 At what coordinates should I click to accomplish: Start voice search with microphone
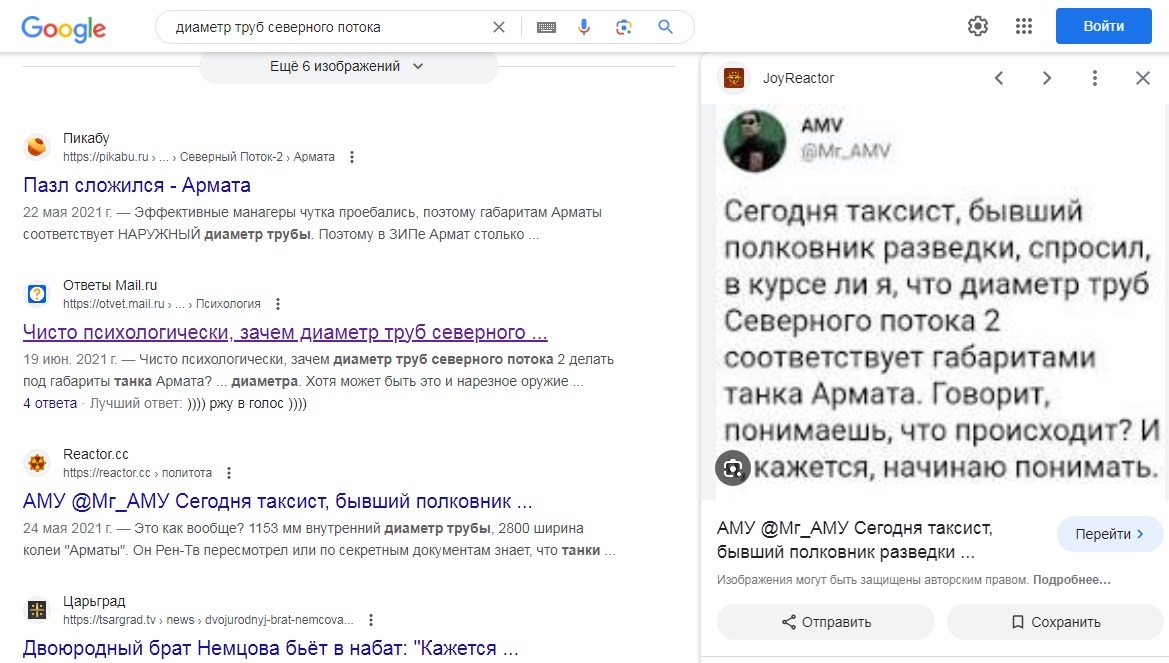coord(584,27)
